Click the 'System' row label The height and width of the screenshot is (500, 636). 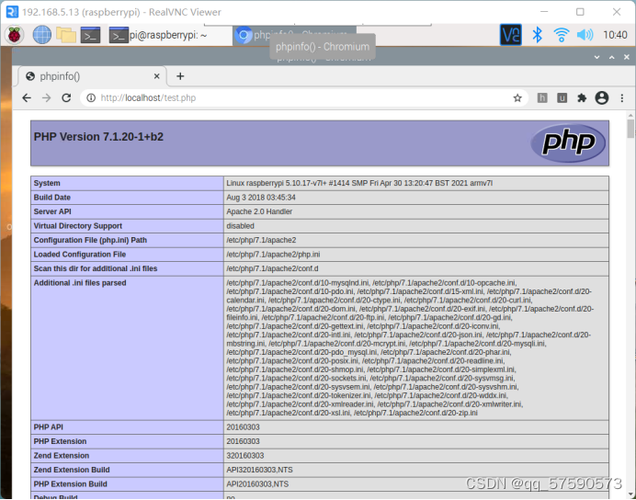pyautogui.click(x=47, y=183)
